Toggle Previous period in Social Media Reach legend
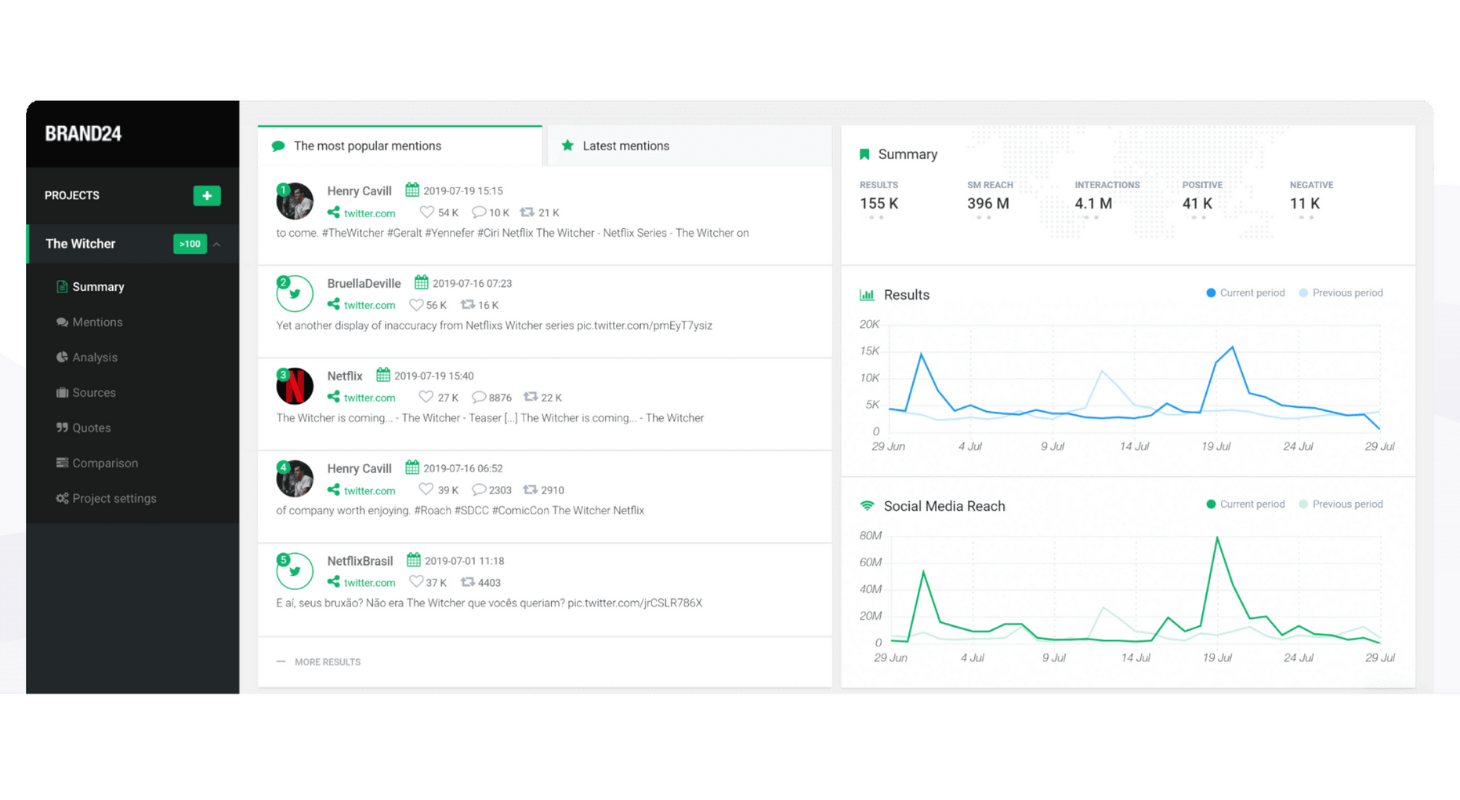1460x800 pixels. tap(1341, 504)
